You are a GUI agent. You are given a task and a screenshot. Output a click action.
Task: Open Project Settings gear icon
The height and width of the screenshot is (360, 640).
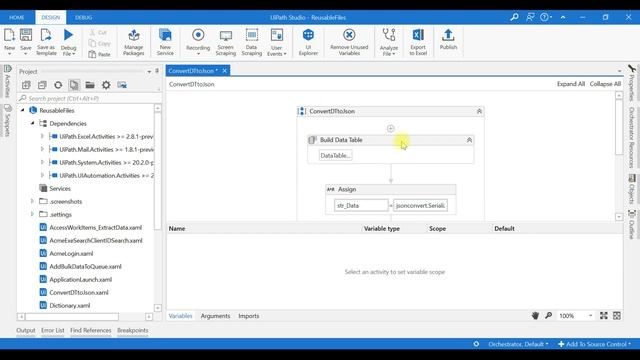(x=106, y=85)
